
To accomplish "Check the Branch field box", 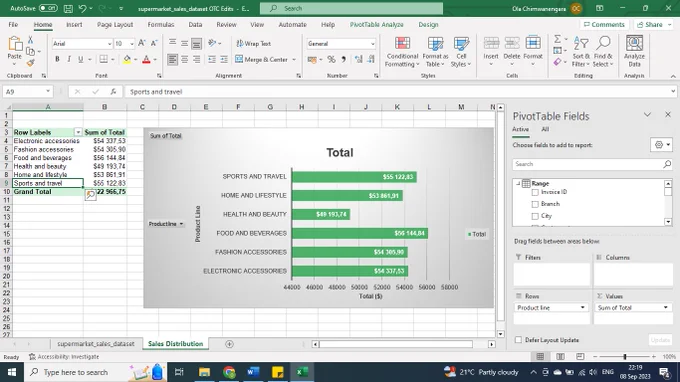I will (535, 204).
